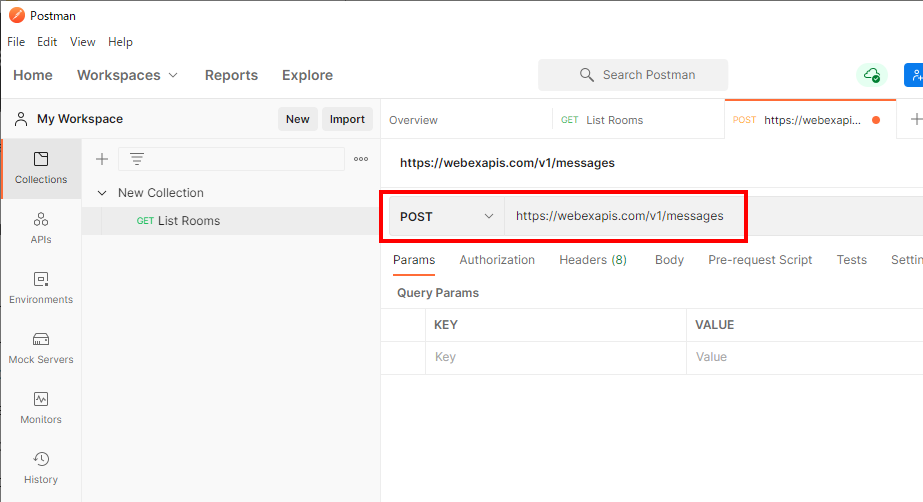Click the request URL input field
Screen dimensions: 923x502
pyautogui.click(x=713, y=216)
